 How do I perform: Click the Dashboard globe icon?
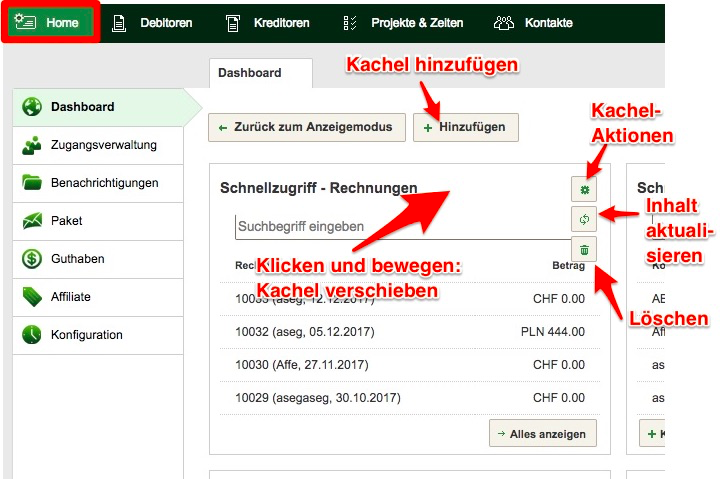(x=32, y=106)
